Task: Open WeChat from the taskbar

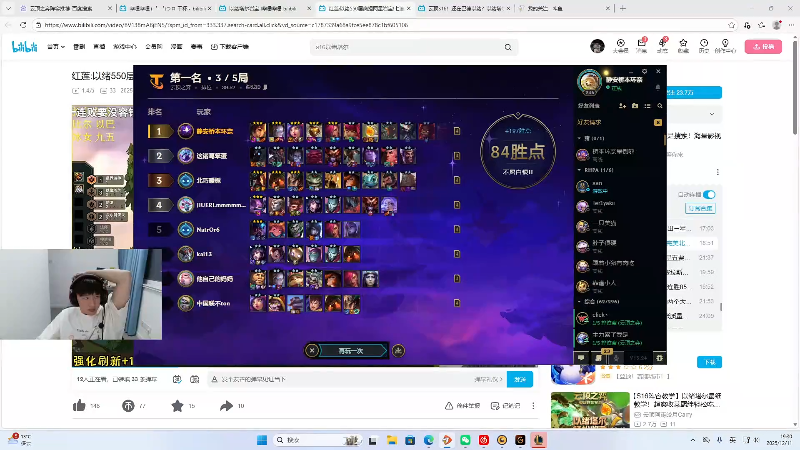Action: (465, 440)
